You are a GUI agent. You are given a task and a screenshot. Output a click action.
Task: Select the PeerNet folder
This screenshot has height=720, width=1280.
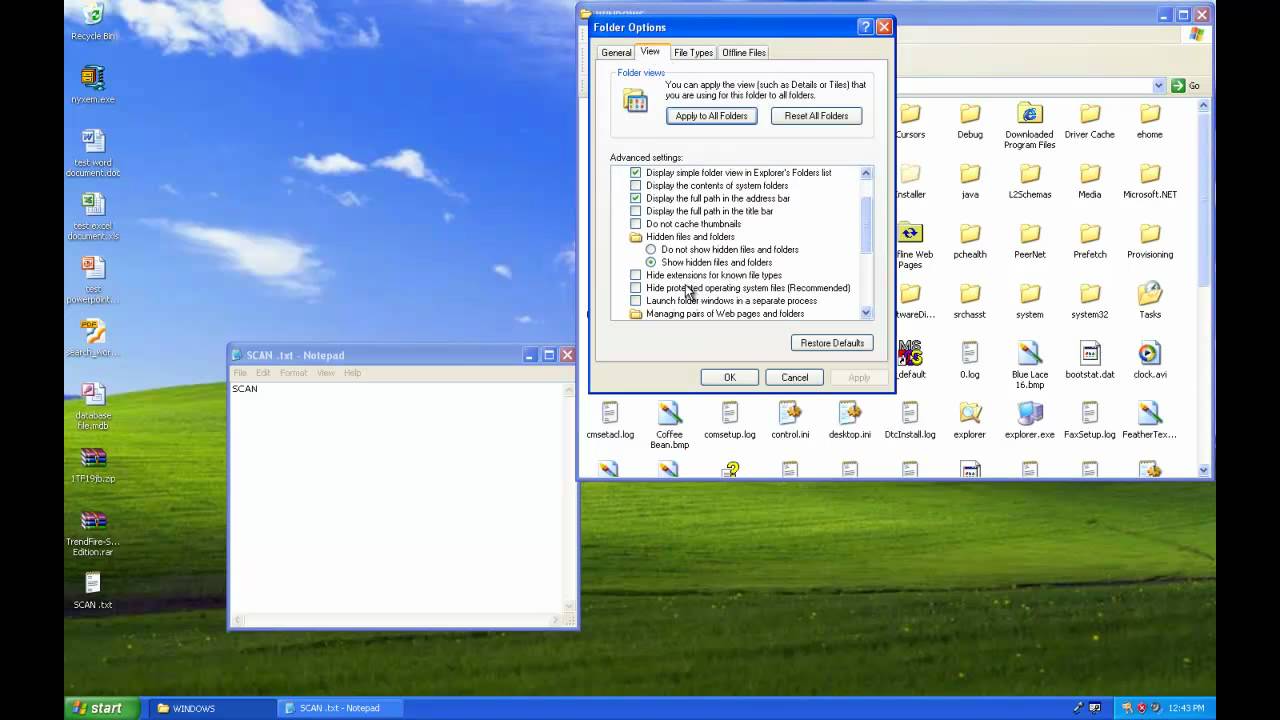pyautogui.click(x=1030, y=241)
